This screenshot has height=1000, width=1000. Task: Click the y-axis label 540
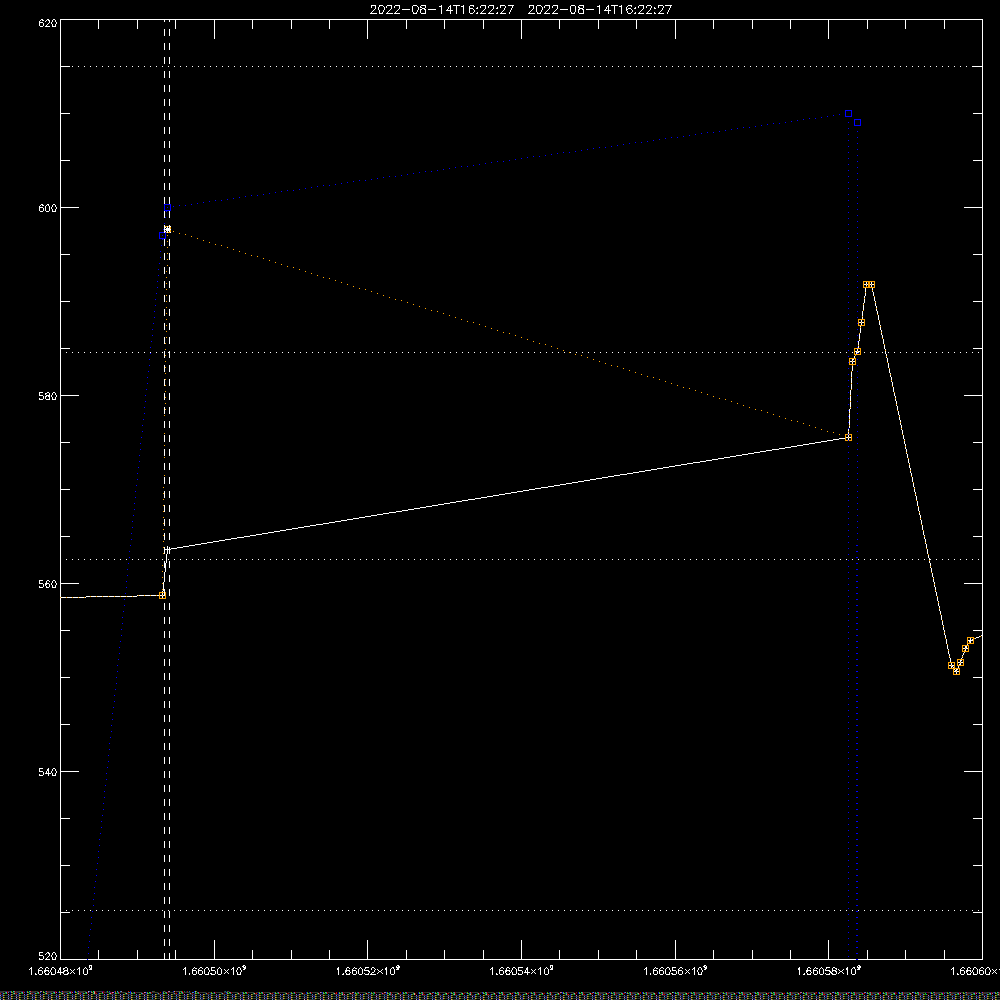pyautogui.click(x=49, y=772)
